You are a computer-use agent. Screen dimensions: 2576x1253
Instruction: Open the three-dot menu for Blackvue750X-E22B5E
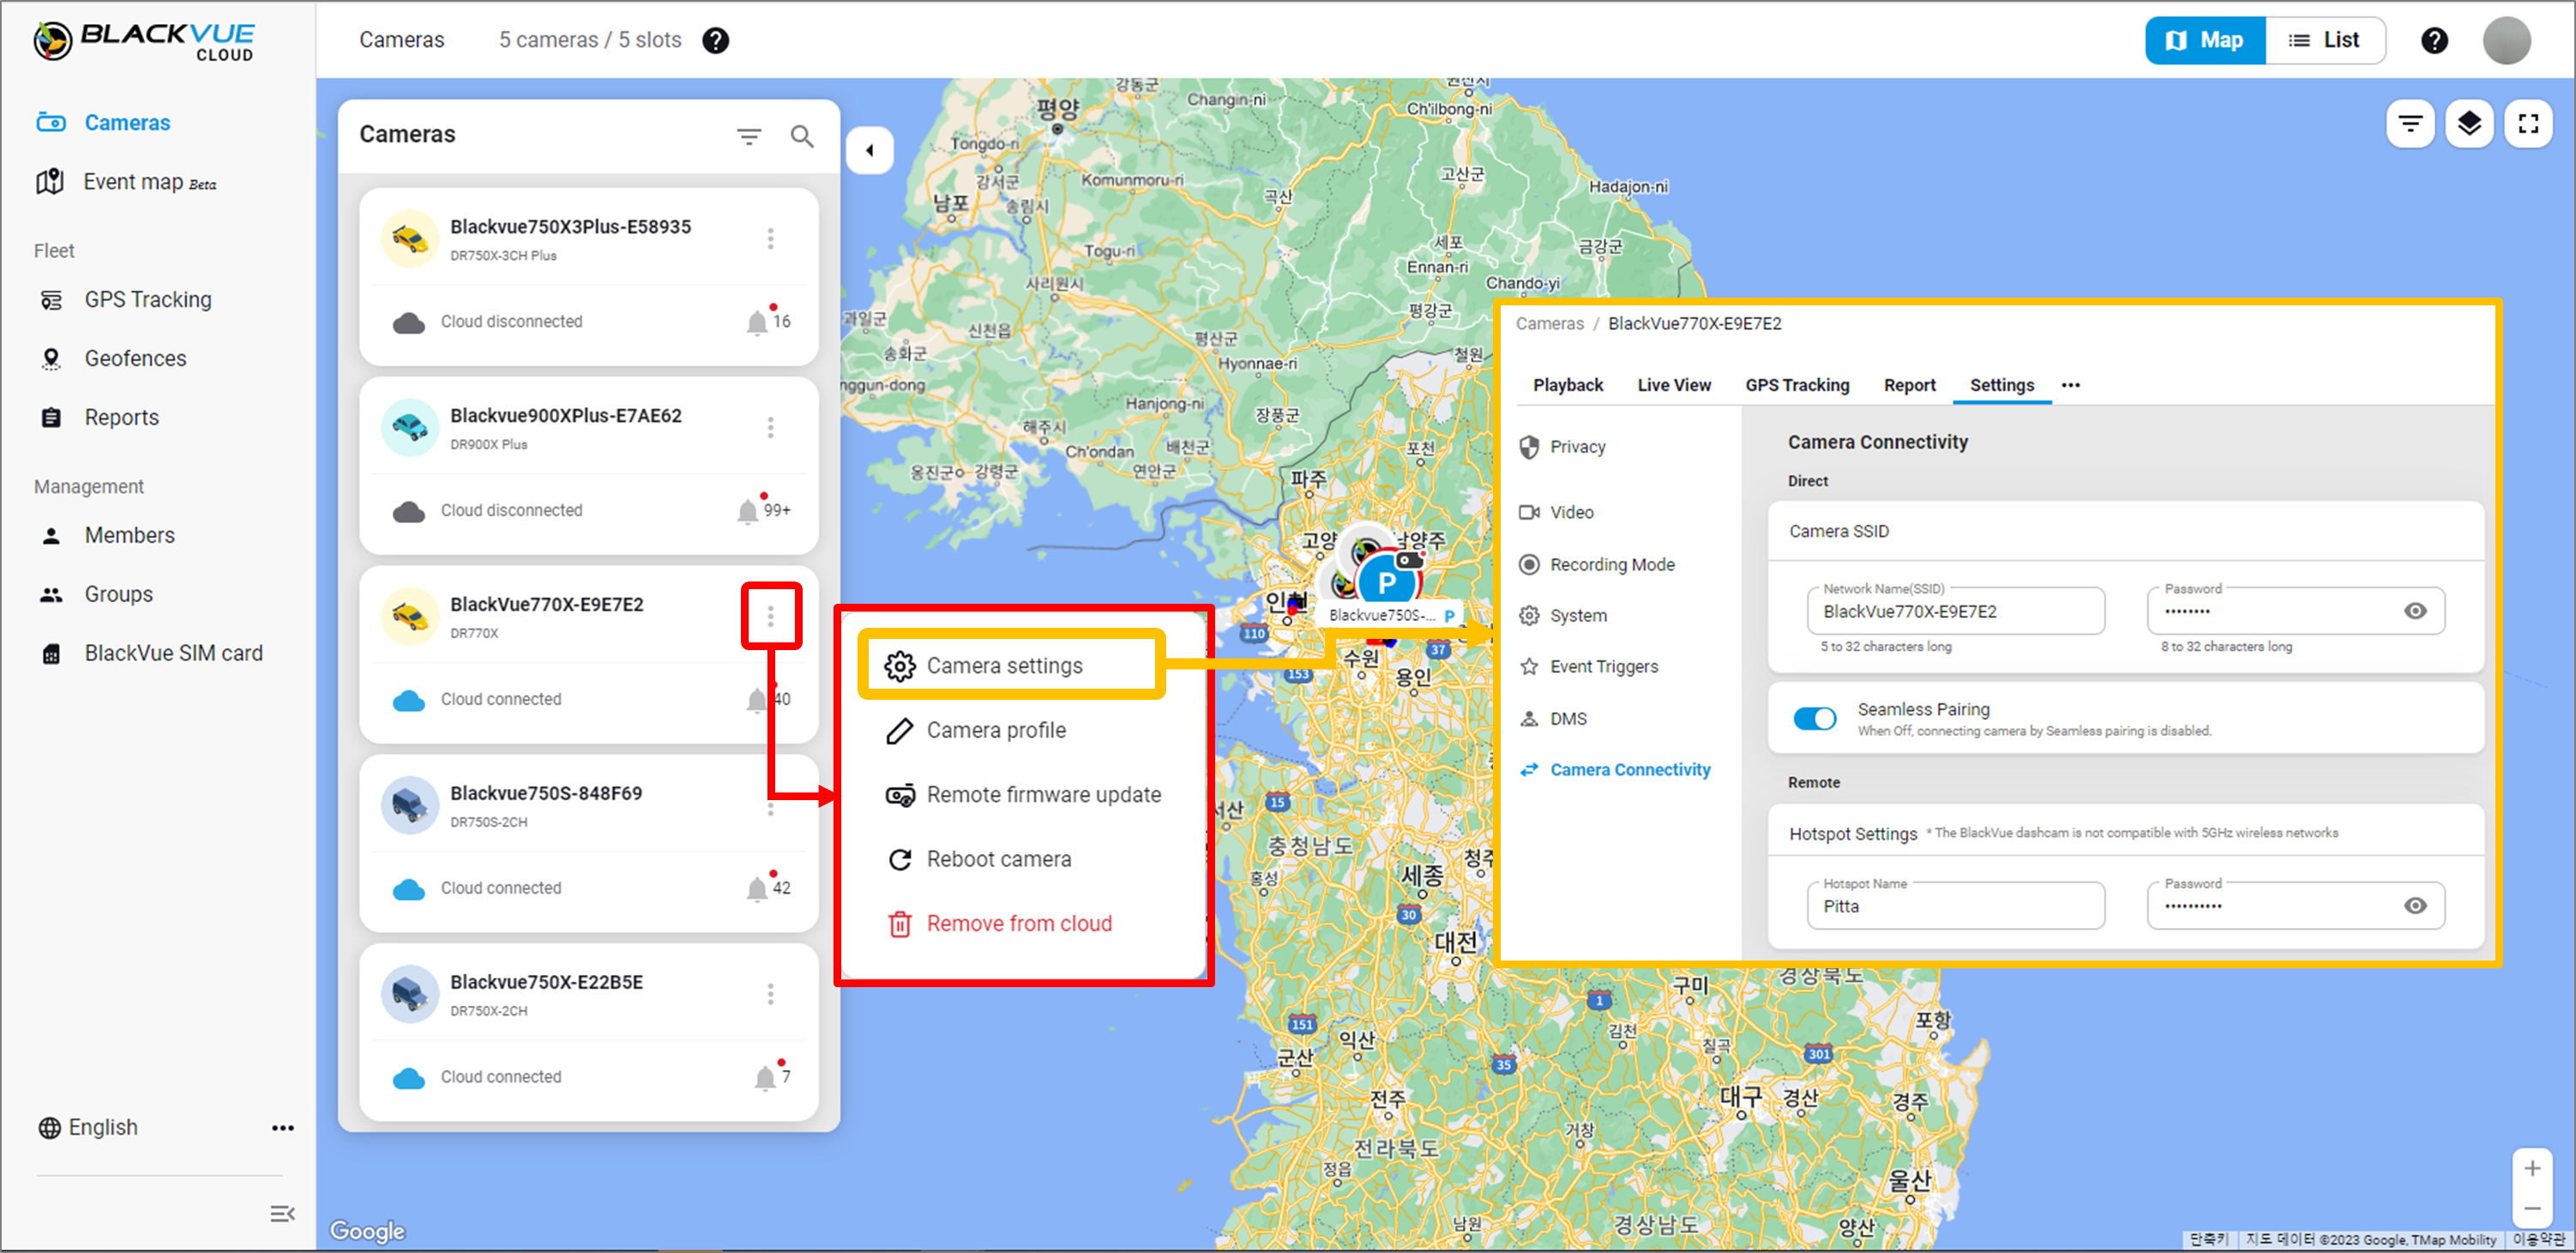770,995
